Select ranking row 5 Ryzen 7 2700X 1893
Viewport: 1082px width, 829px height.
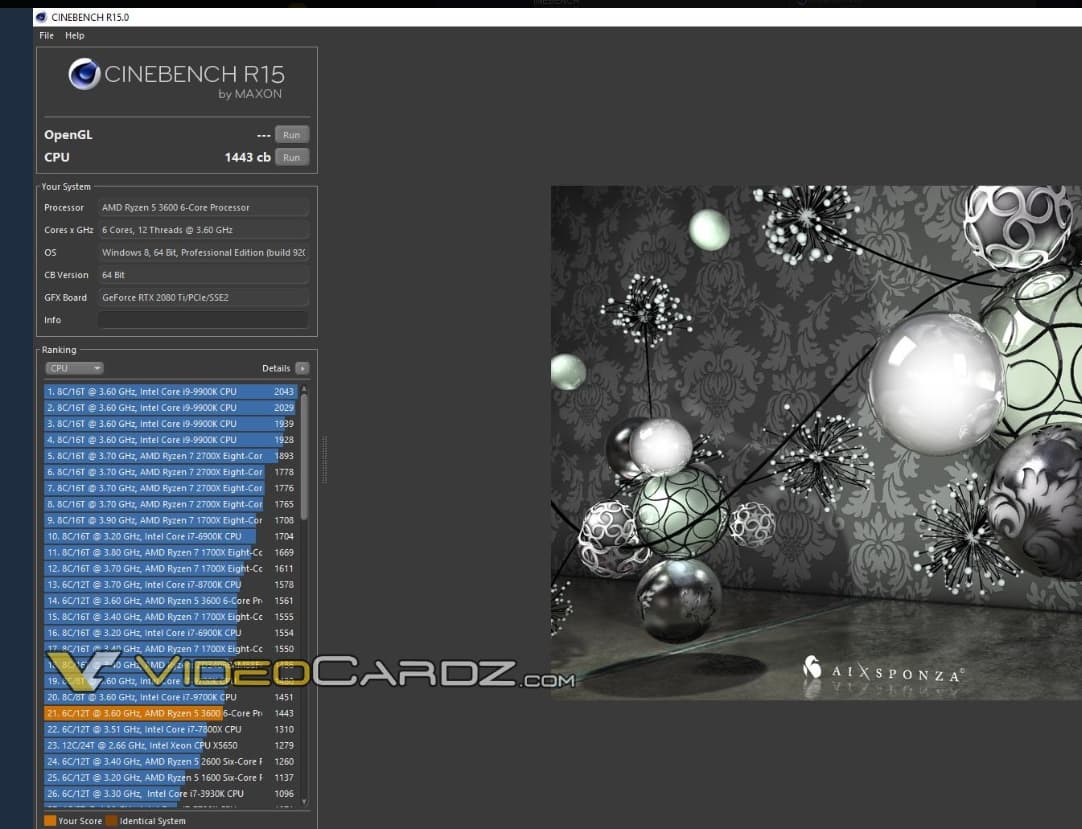coord(171,456)
